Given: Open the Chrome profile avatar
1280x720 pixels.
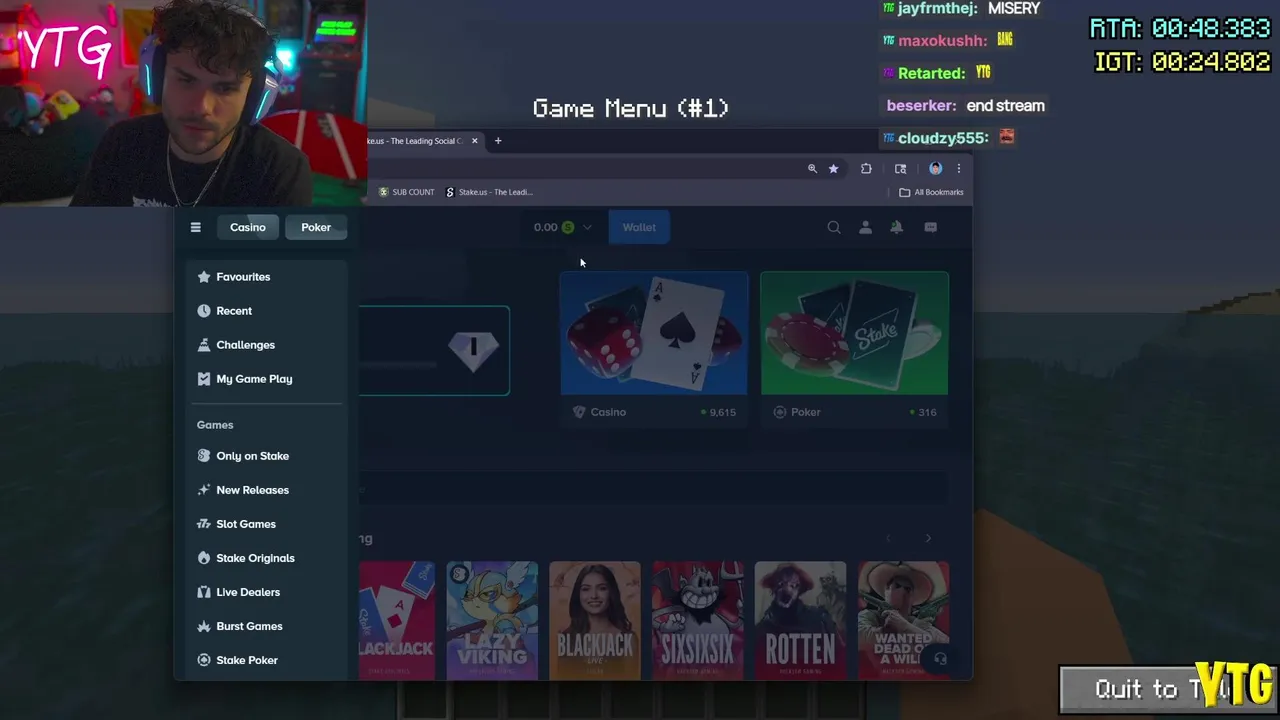Looking at the screenshot, I should coord(935,169).
